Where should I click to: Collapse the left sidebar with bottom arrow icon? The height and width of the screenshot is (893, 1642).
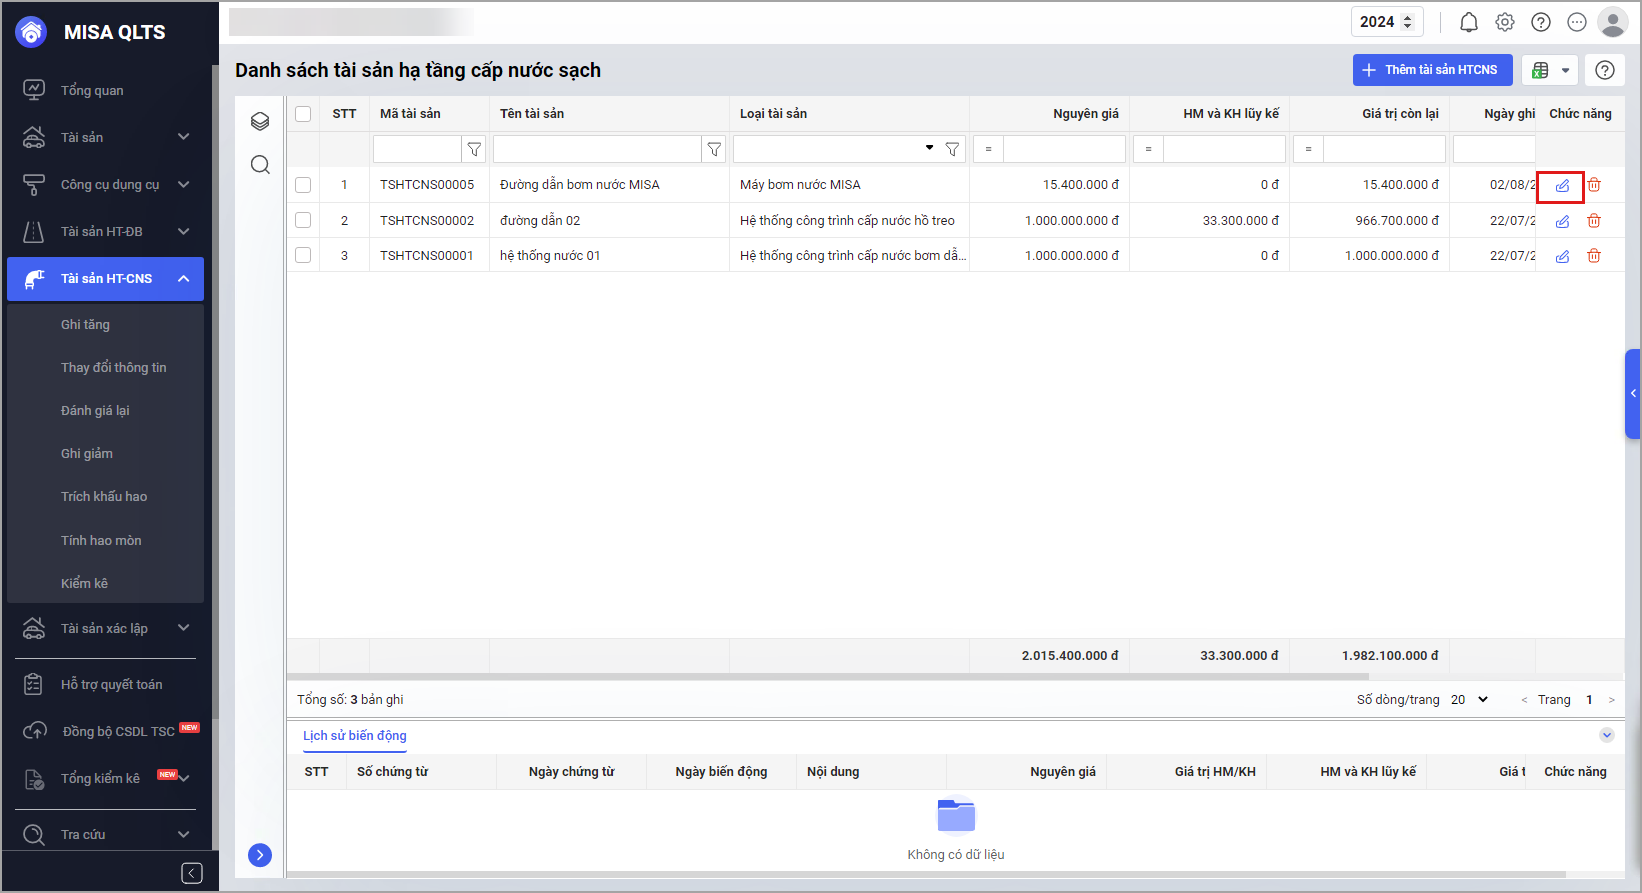[192, 873]
